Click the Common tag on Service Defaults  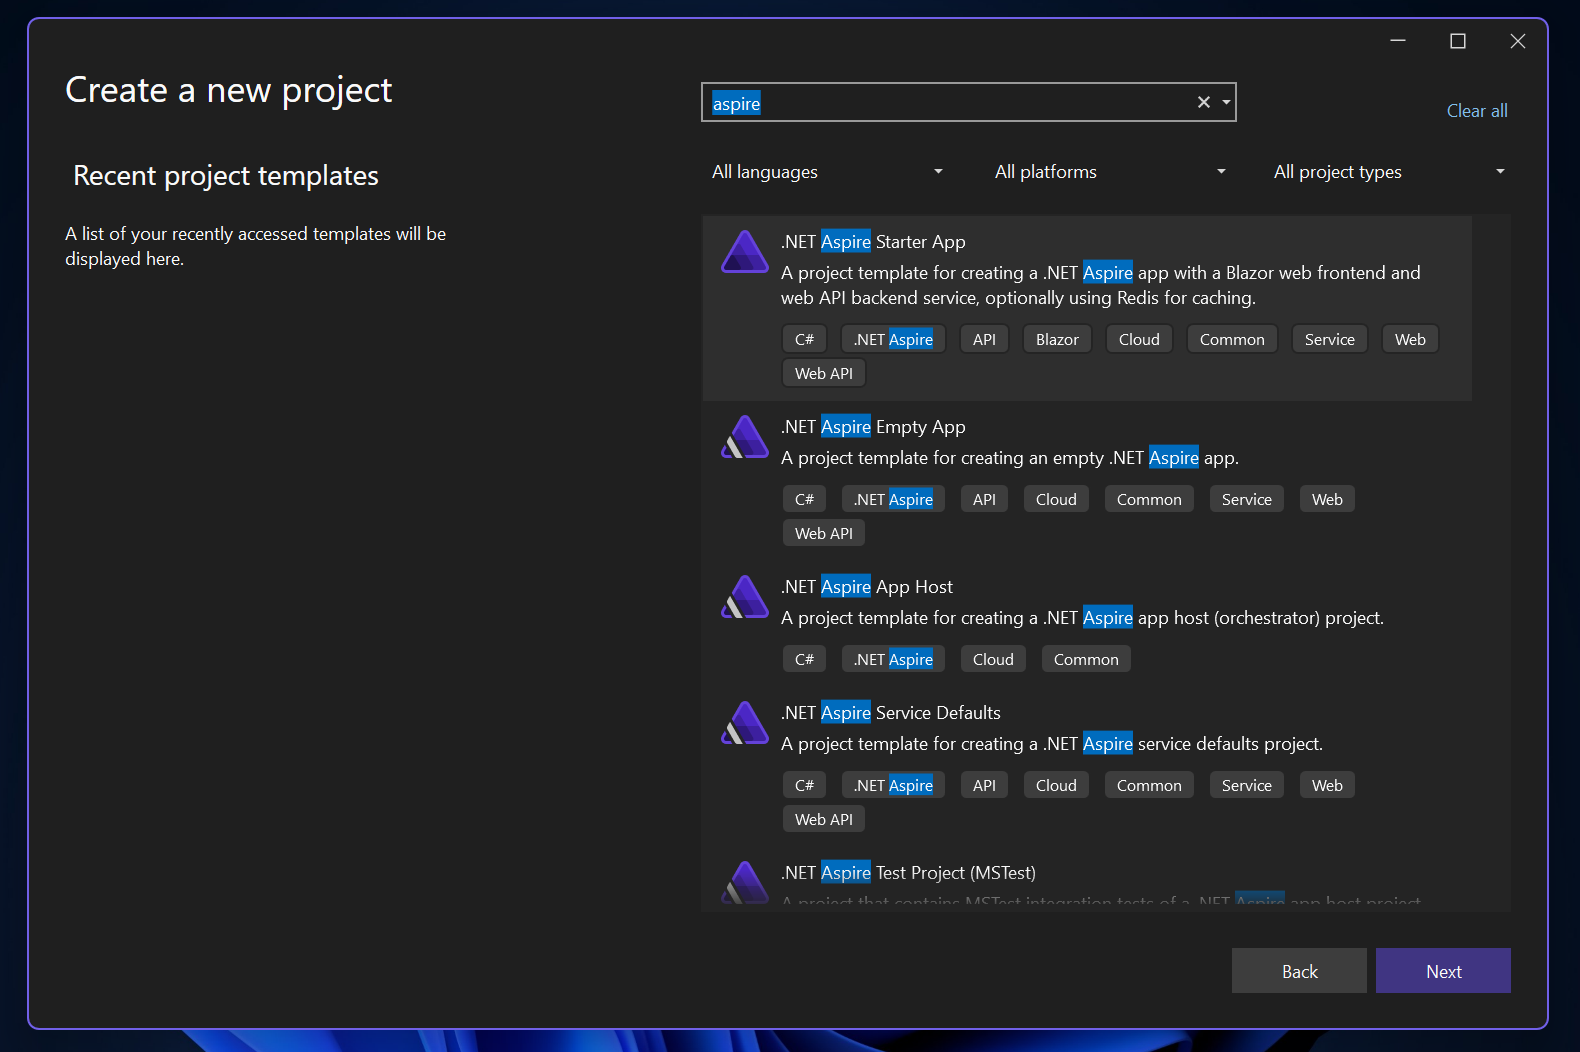(x=1149, y=786)
